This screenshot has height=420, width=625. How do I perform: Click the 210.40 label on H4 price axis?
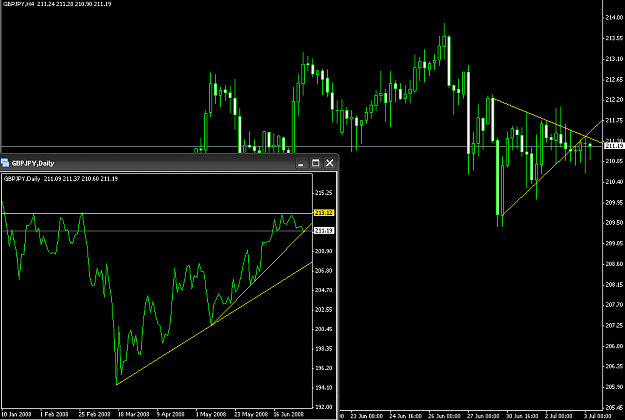click(614, 182)
